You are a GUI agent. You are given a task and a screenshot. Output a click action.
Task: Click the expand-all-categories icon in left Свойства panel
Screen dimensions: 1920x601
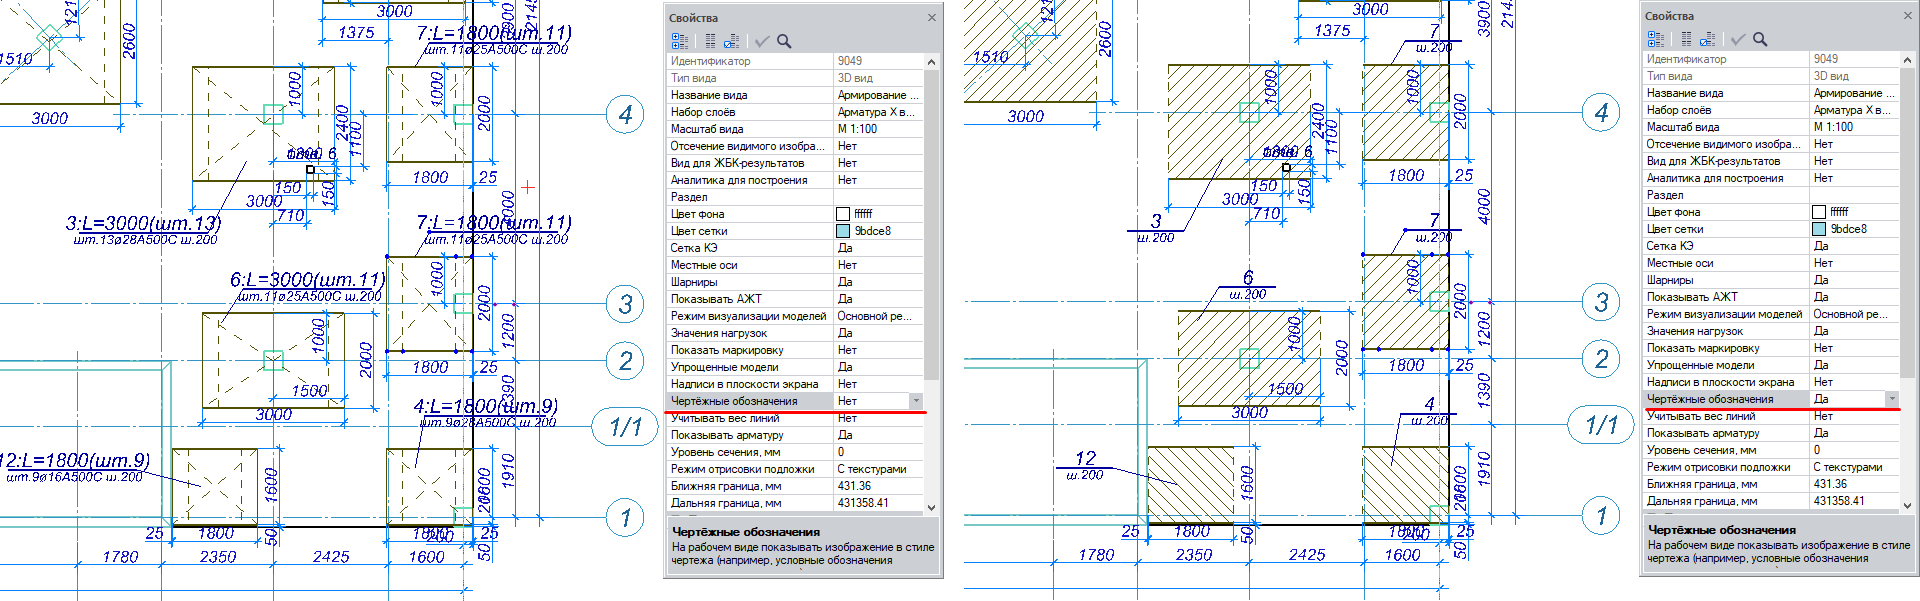(680, 41)
